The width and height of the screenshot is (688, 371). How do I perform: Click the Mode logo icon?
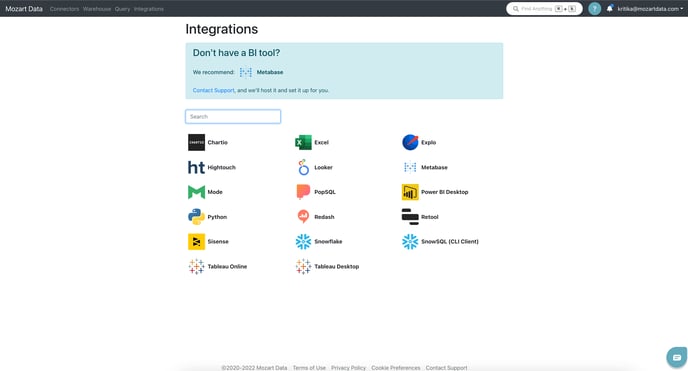coord(196,192)
